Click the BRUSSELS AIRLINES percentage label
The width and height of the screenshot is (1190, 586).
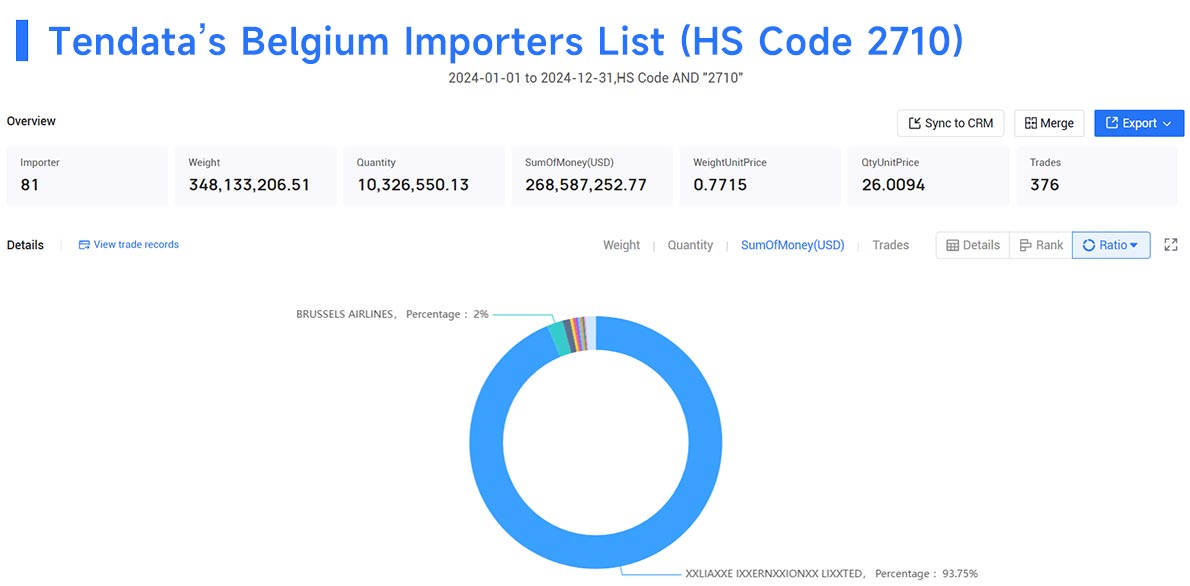(x=392, y=313)
